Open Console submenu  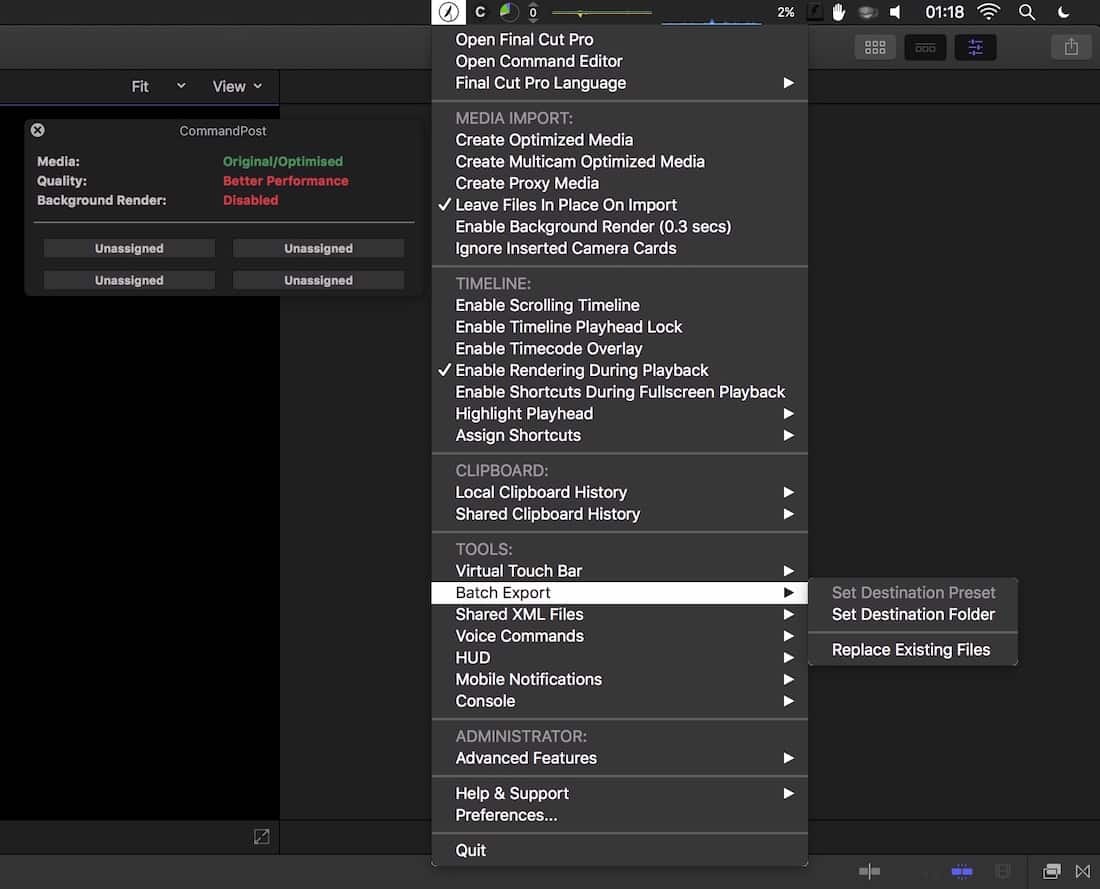pos(619,702)
